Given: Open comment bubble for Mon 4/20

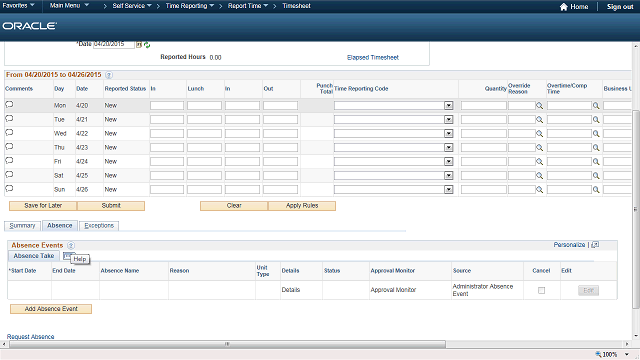Looking at the screenshot, I should pos(9,105).
